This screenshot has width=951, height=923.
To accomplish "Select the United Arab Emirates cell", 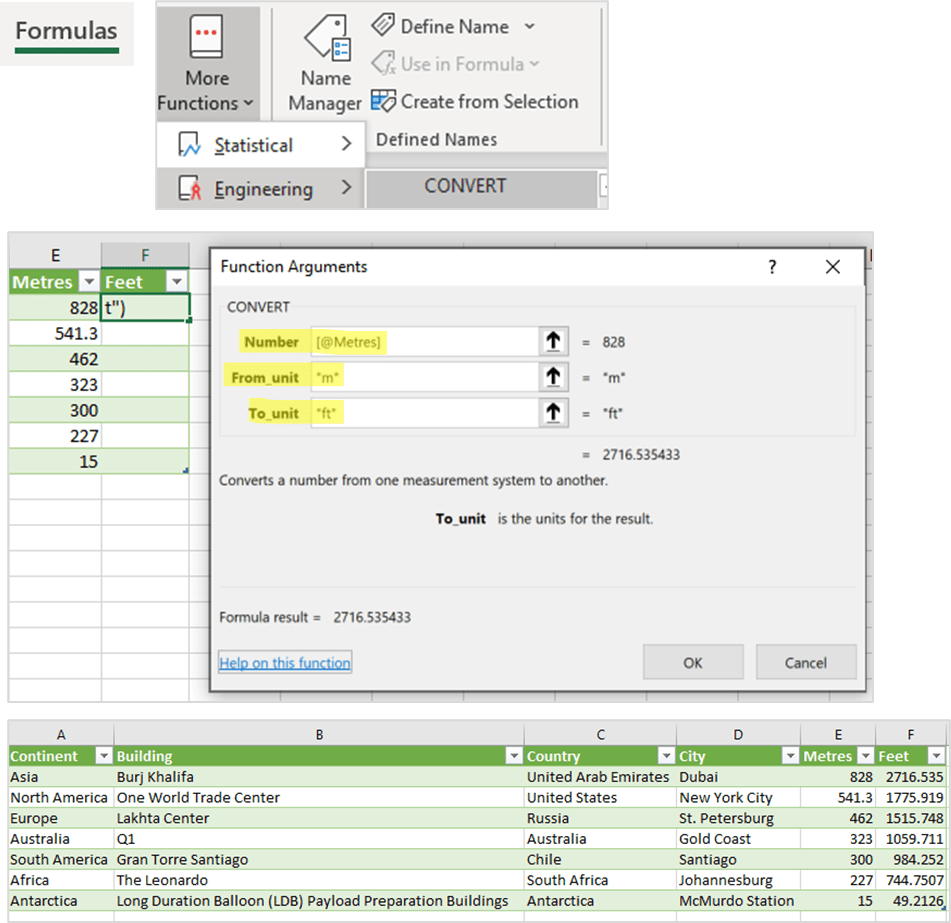I will (x=600, y=777).
